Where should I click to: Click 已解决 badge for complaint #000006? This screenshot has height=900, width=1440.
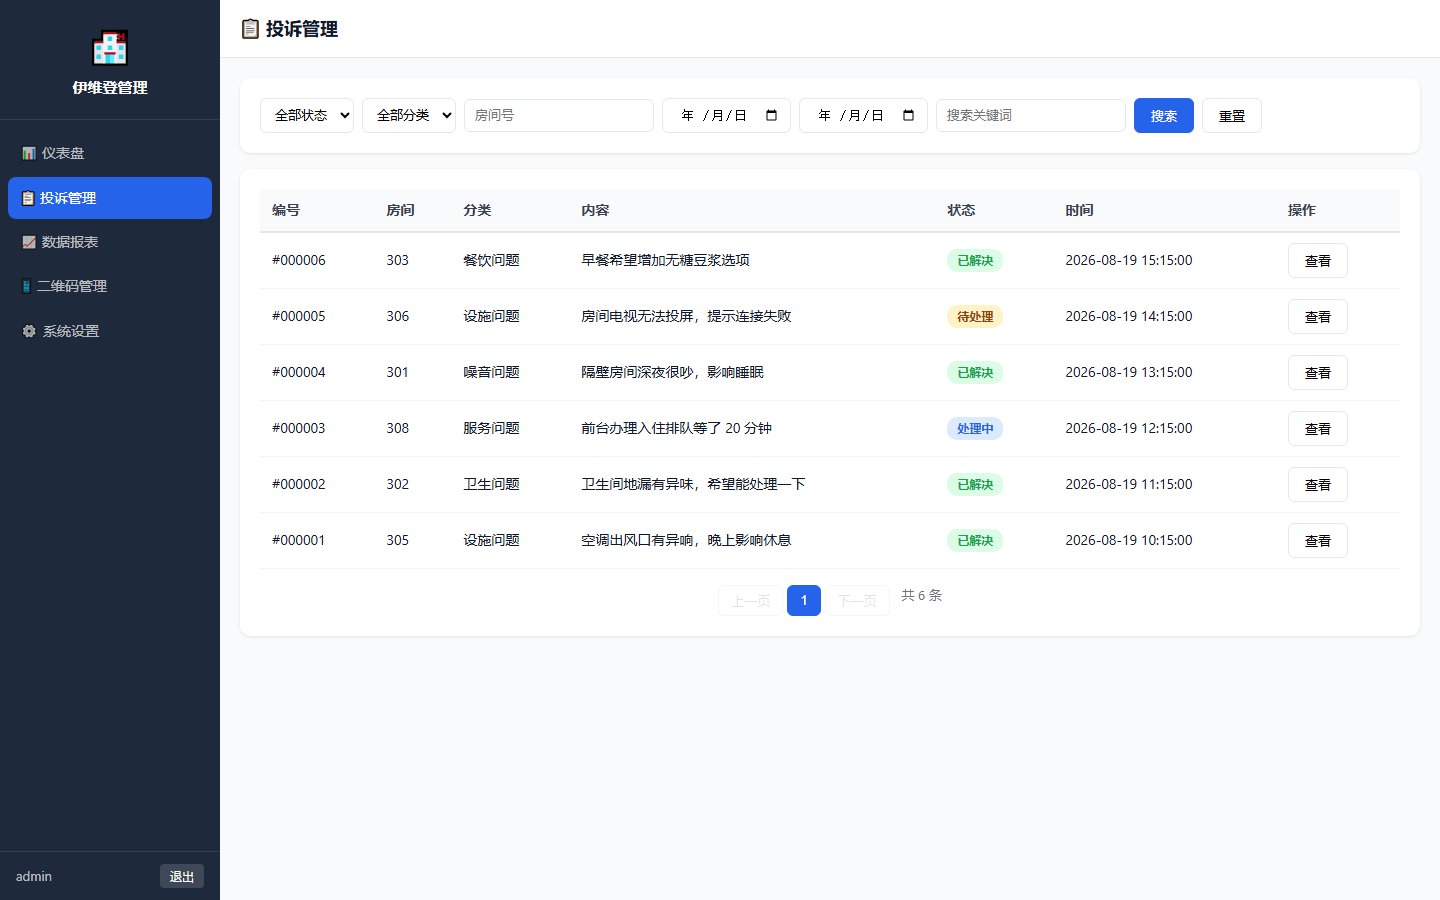coord(975,261)
